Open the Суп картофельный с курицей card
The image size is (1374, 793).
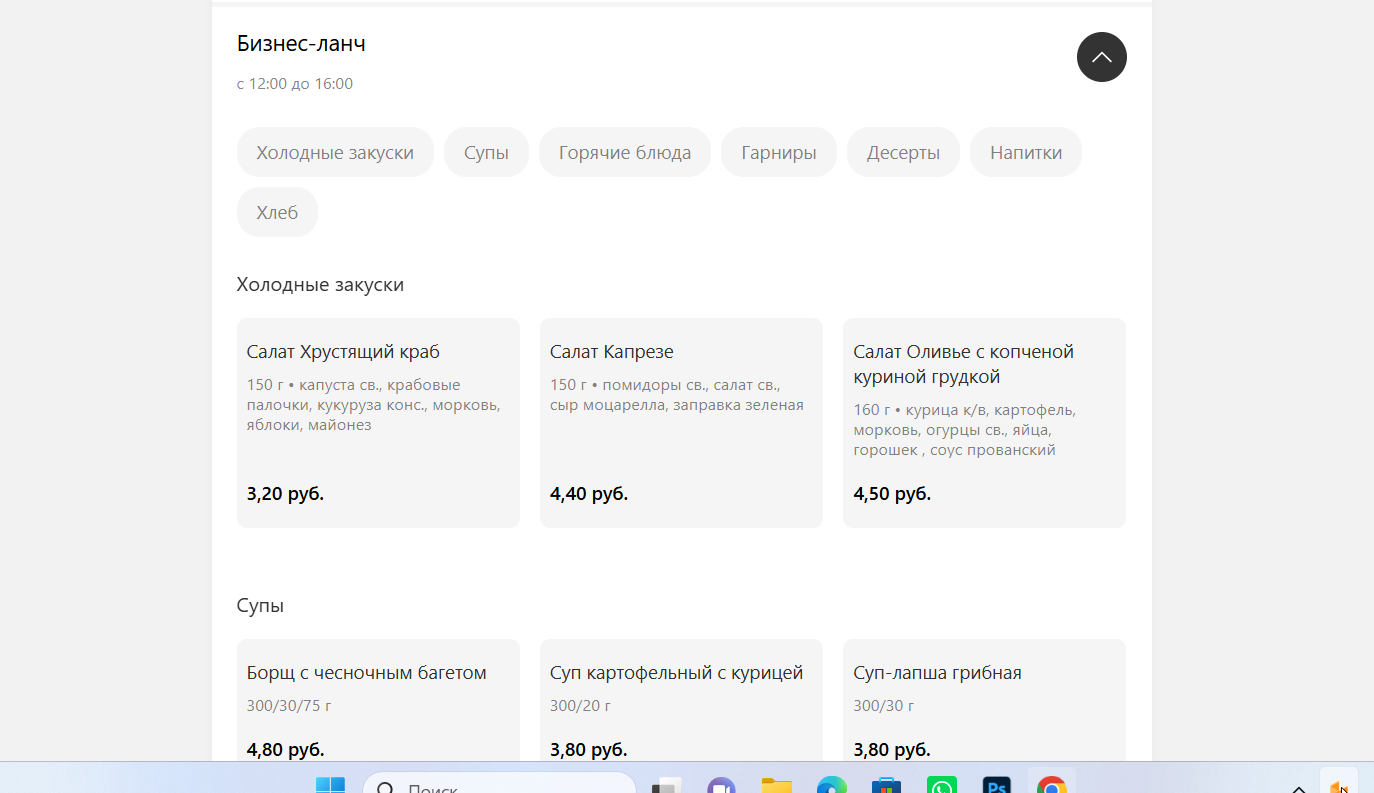[x=681, y=700]
